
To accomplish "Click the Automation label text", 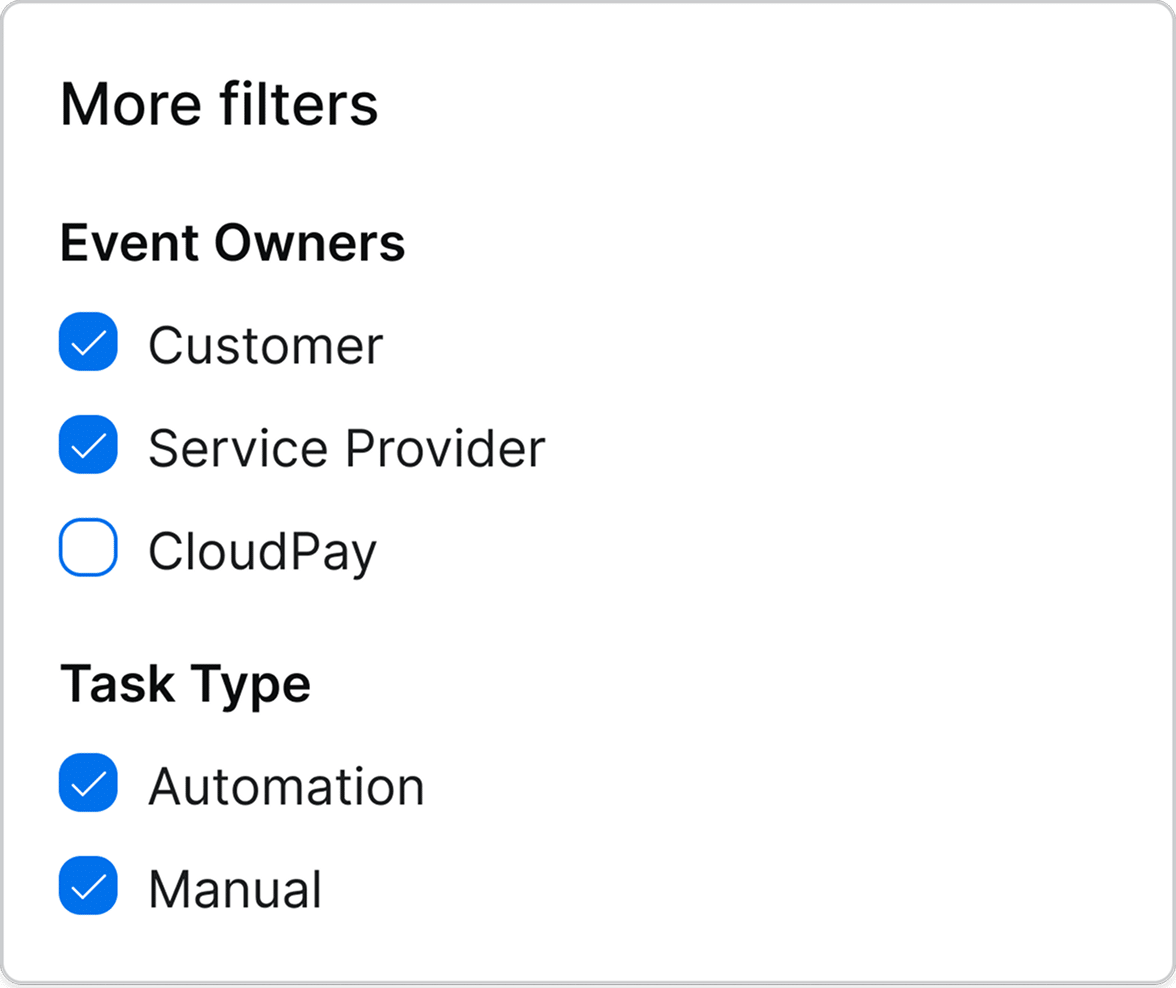I will click(286, 787).
